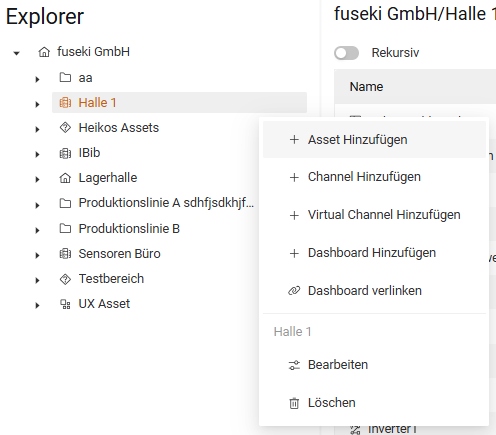Expand the Halle 1 tree node
Image resolution: width=496 pixels, height=435 pixels.
[x=37, y=104]
